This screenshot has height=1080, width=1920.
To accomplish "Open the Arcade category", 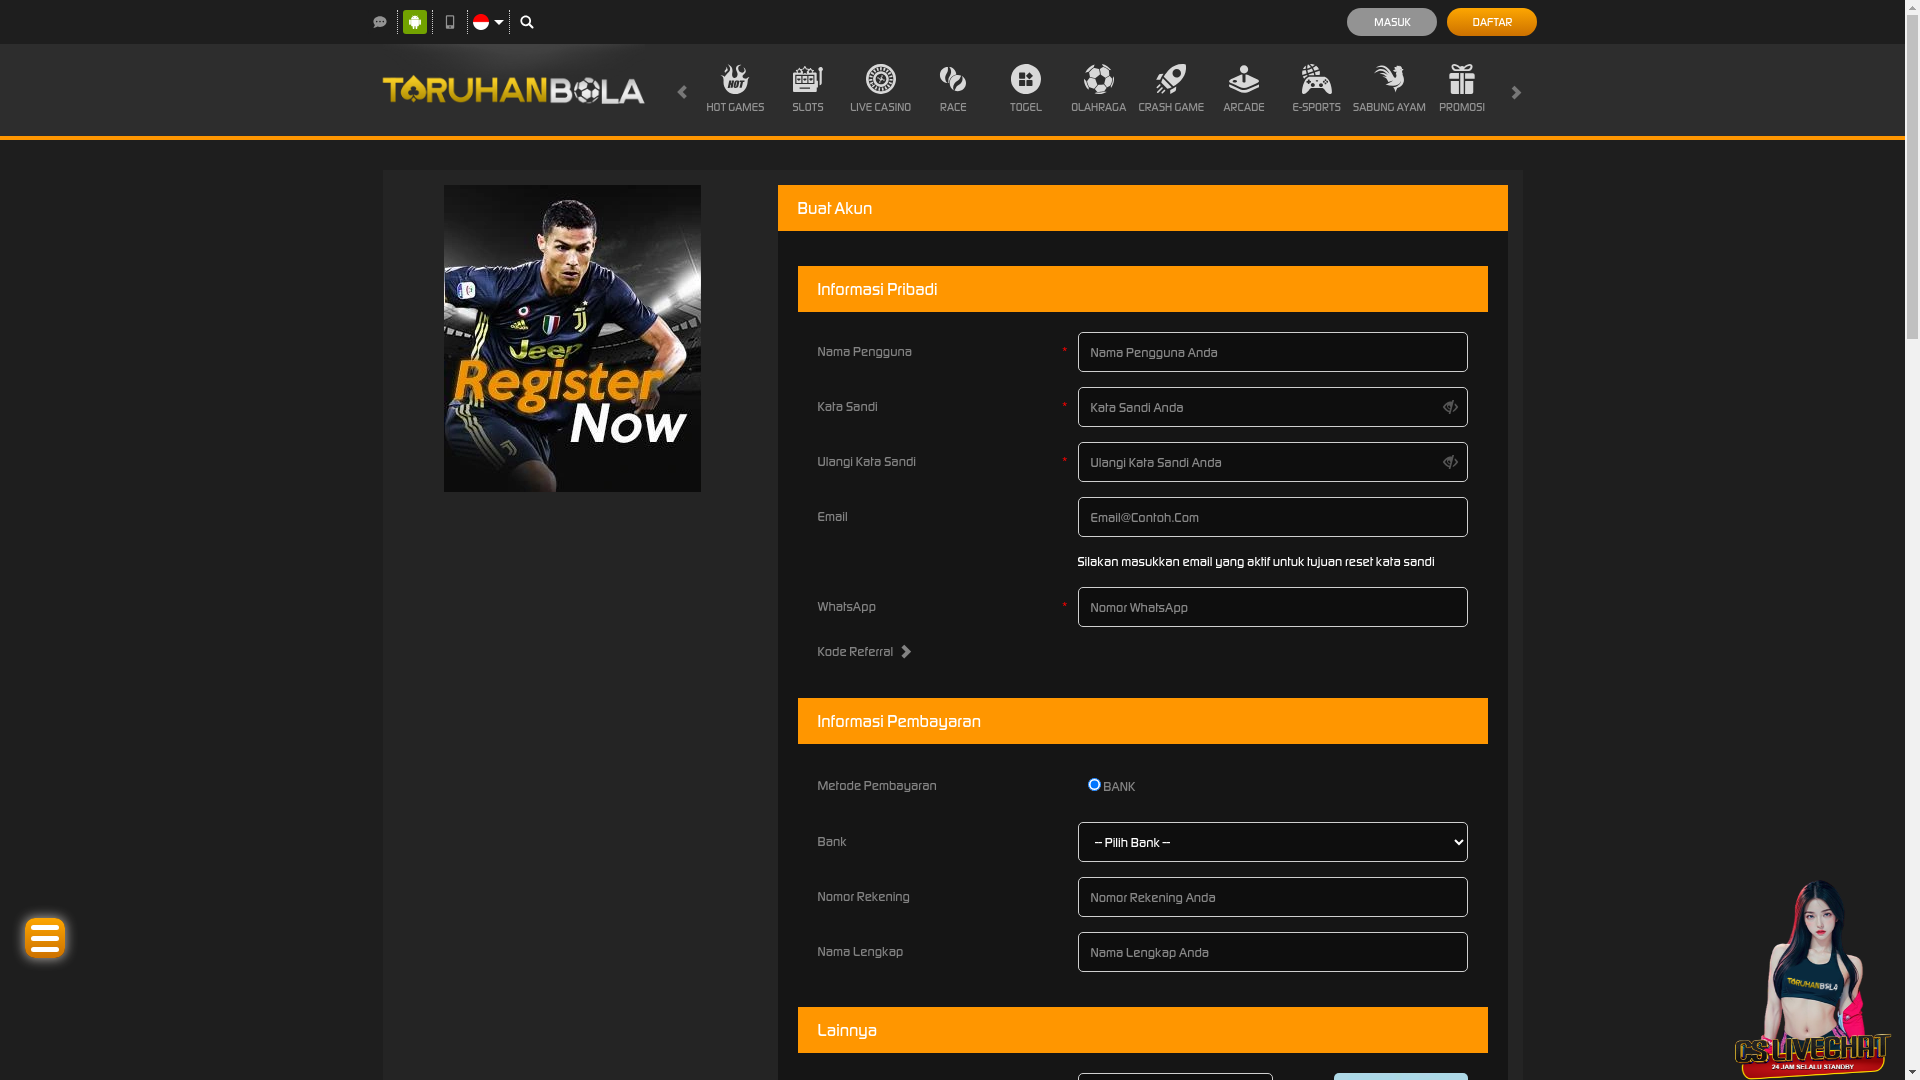I will [x=1243, y=89].
